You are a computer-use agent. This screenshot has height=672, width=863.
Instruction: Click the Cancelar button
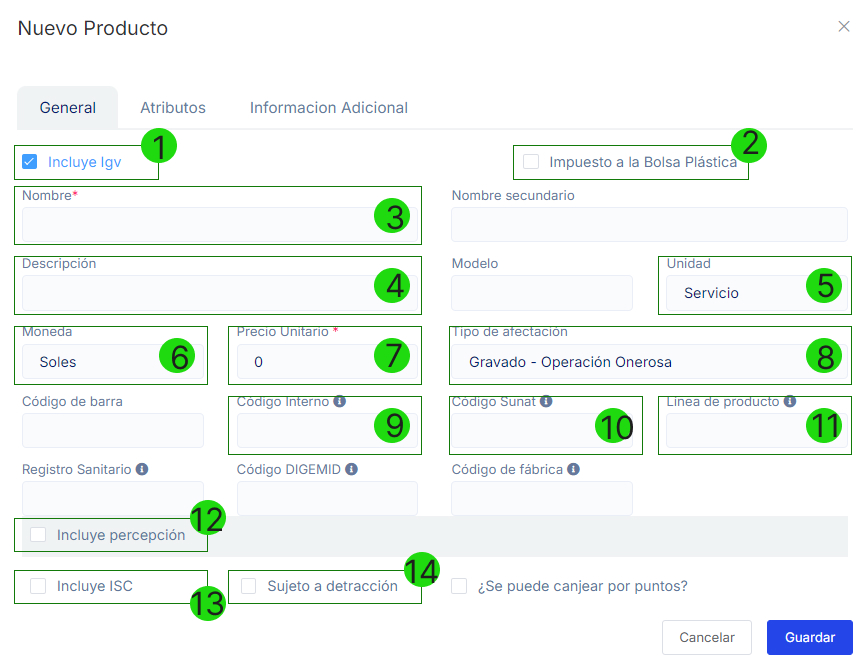tap(707, 637)
